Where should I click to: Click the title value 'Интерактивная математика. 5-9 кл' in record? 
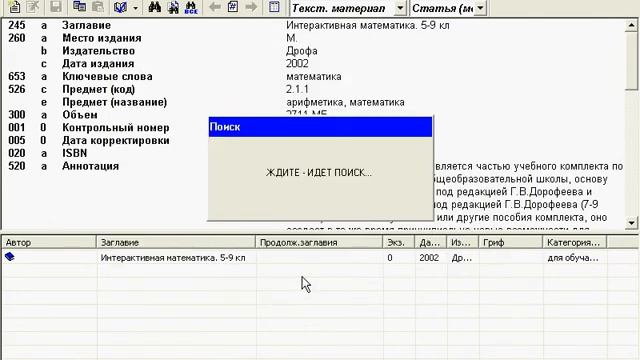click(367, 25)
